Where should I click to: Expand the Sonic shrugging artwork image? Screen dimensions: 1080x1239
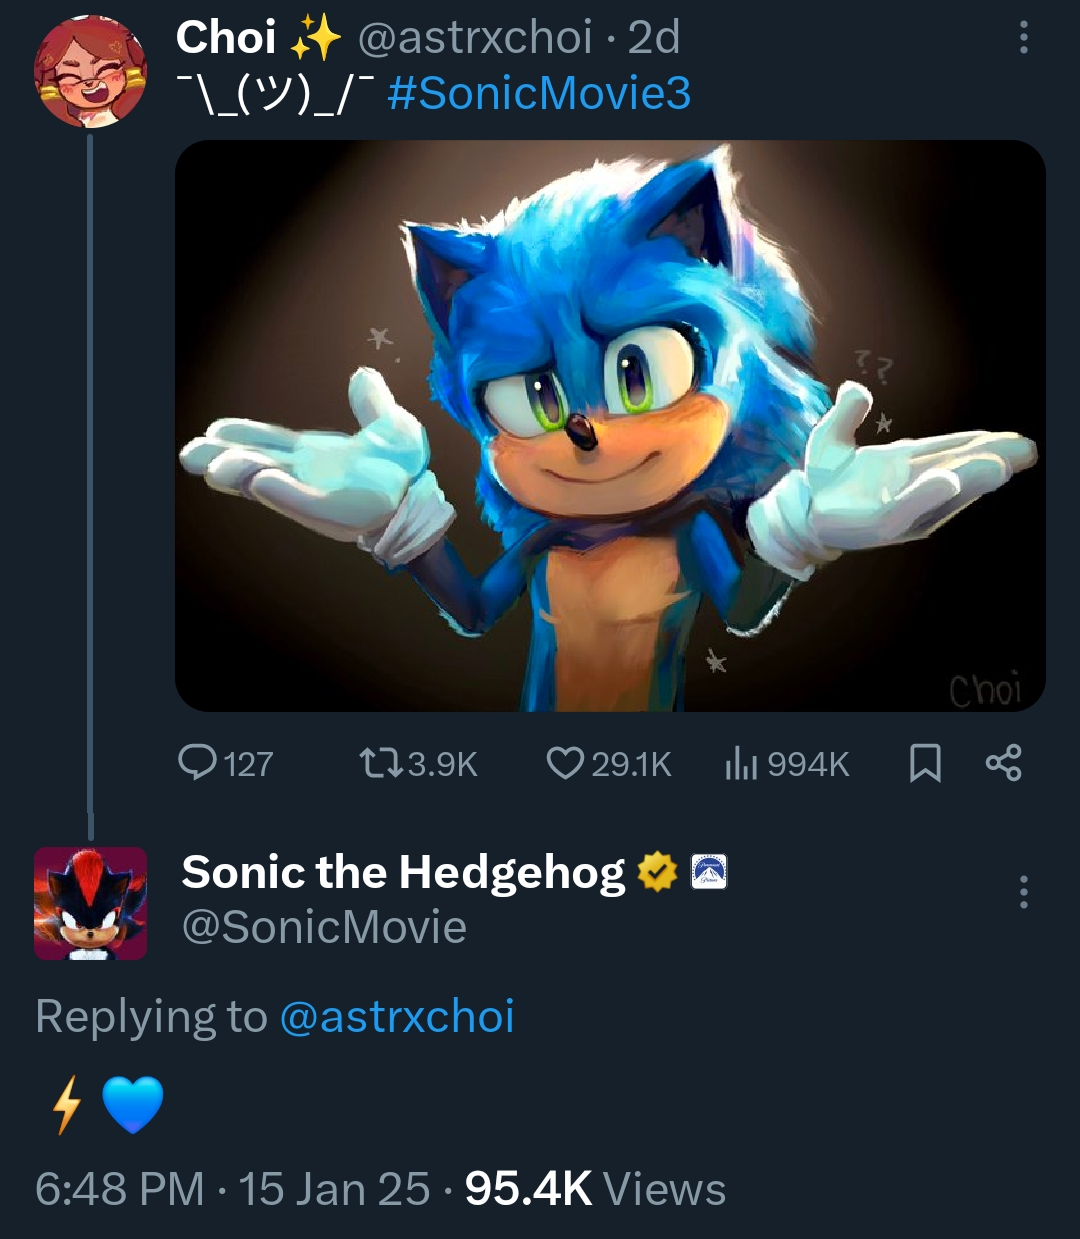click(x=610, y=426)
